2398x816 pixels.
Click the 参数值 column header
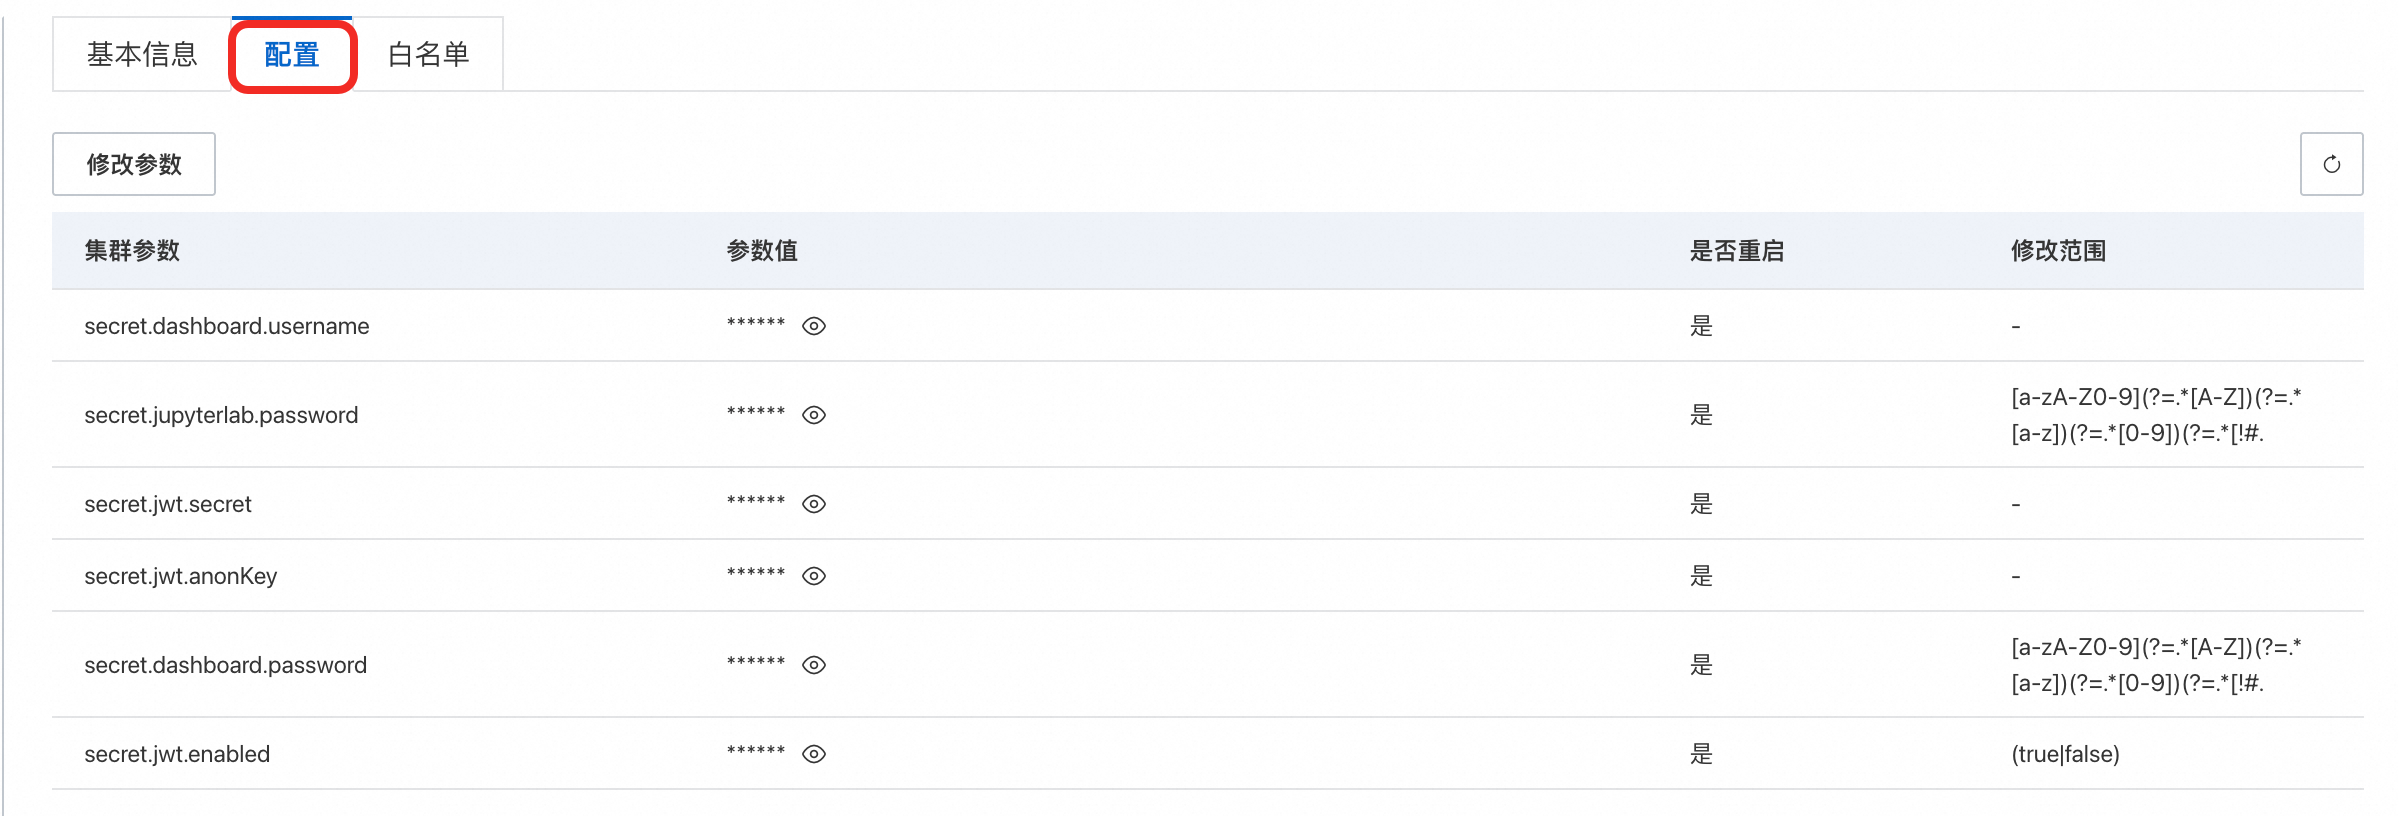click(x=762, y=251)
